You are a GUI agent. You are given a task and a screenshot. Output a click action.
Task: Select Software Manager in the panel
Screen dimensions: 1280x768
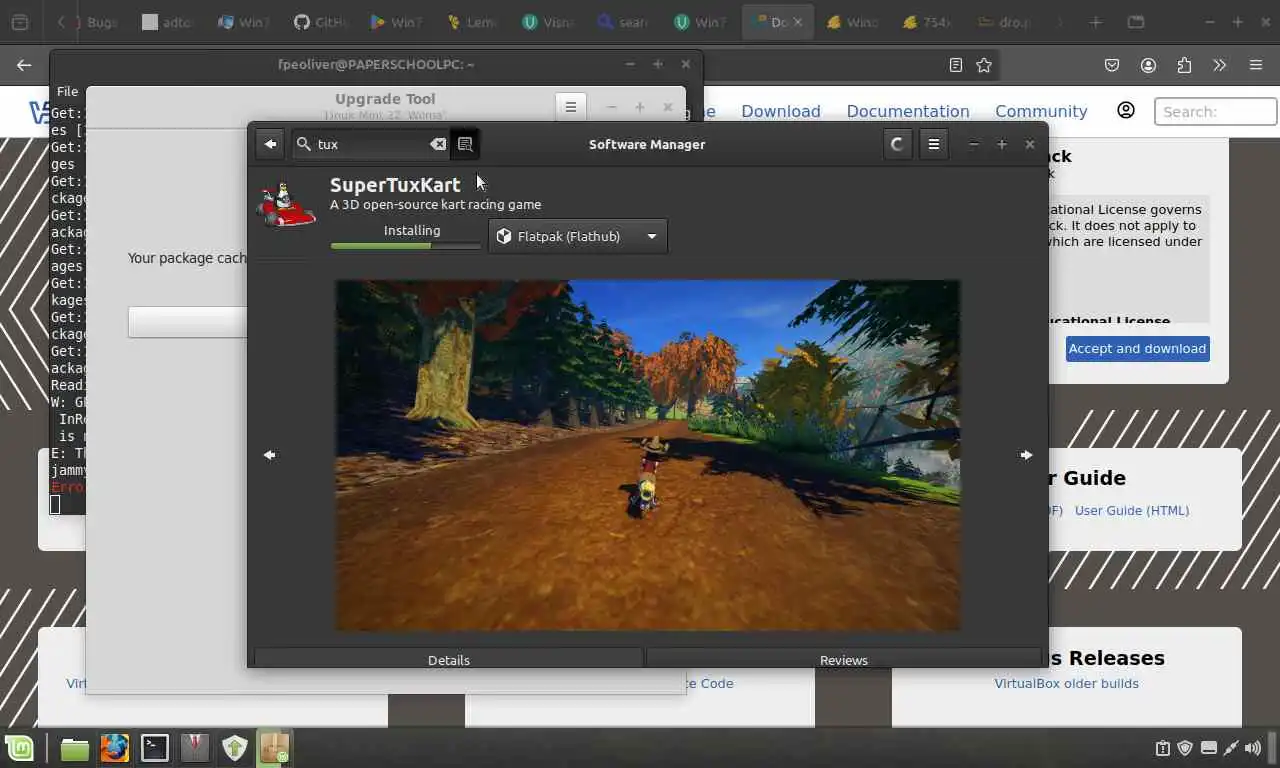click(x=274, y=748)
